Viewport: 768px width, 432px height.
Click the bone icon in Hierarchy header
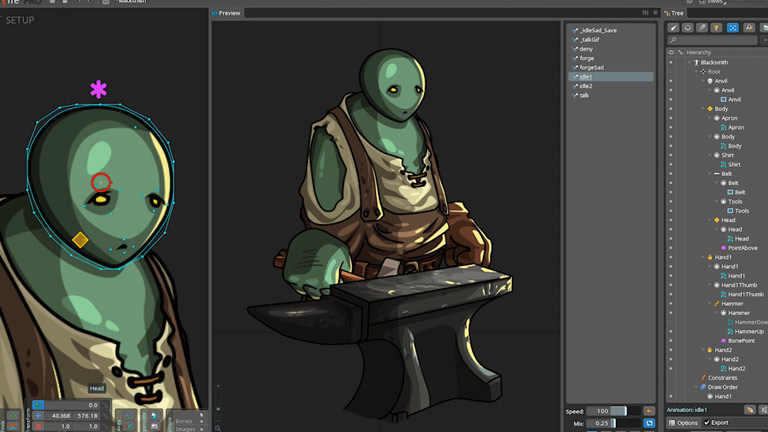(x=680, y=52)
